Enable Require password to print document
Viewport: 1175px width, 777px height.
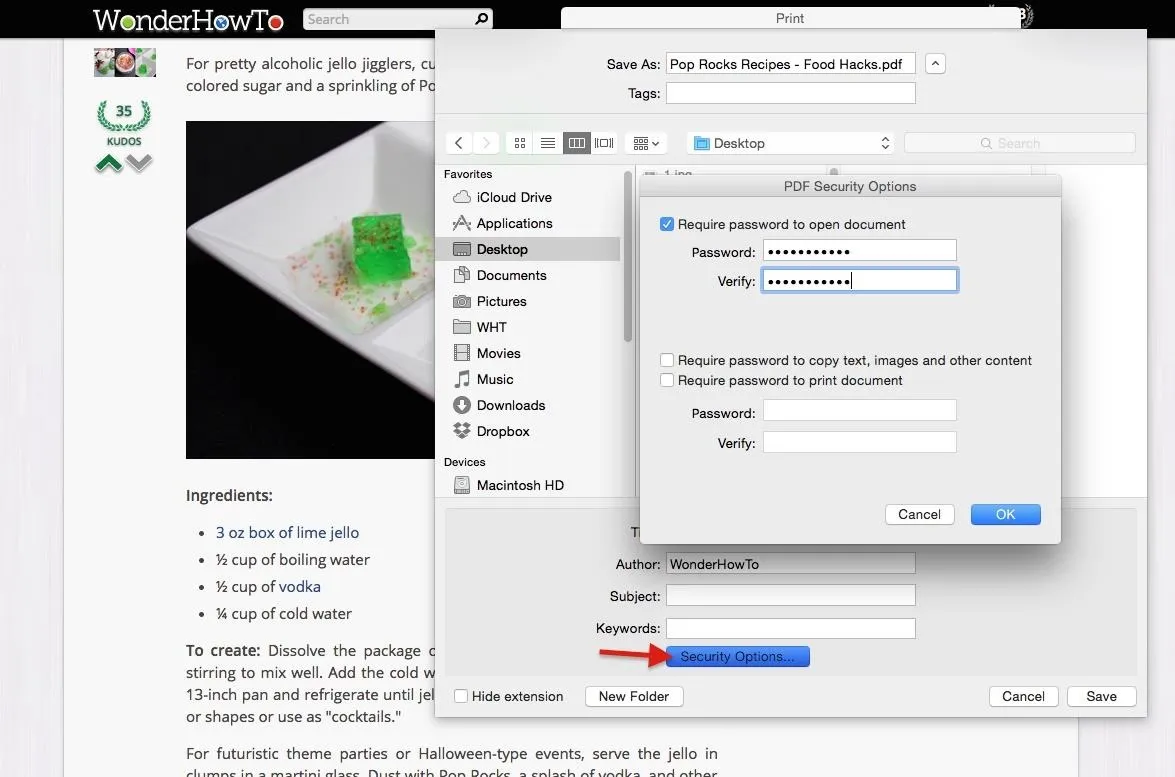coord(667,380)
